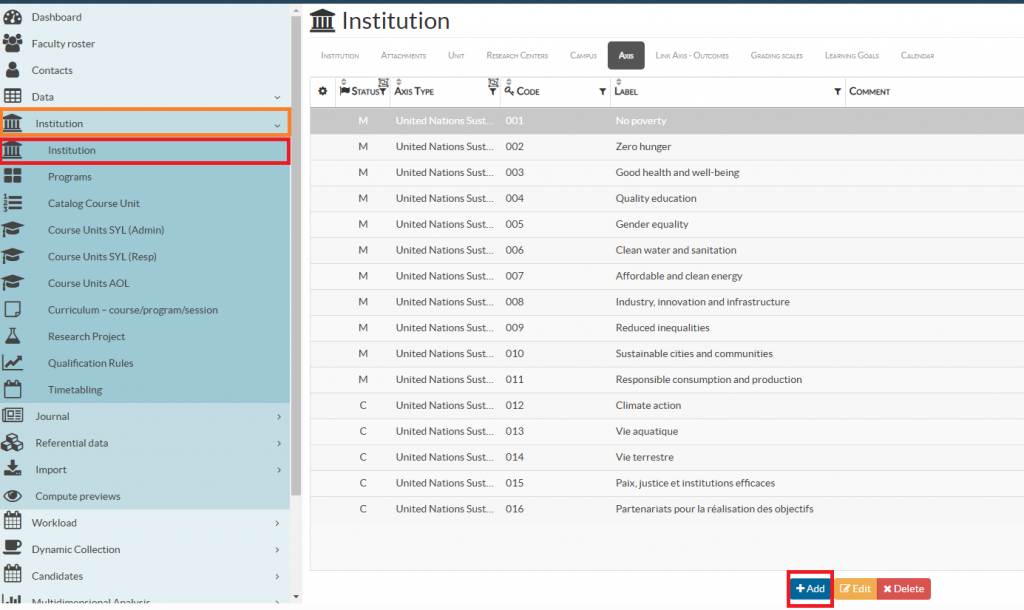Click the Research Project flask icon
The height and width of the screenshot is (610, 1024).
(x=13, y=337)
